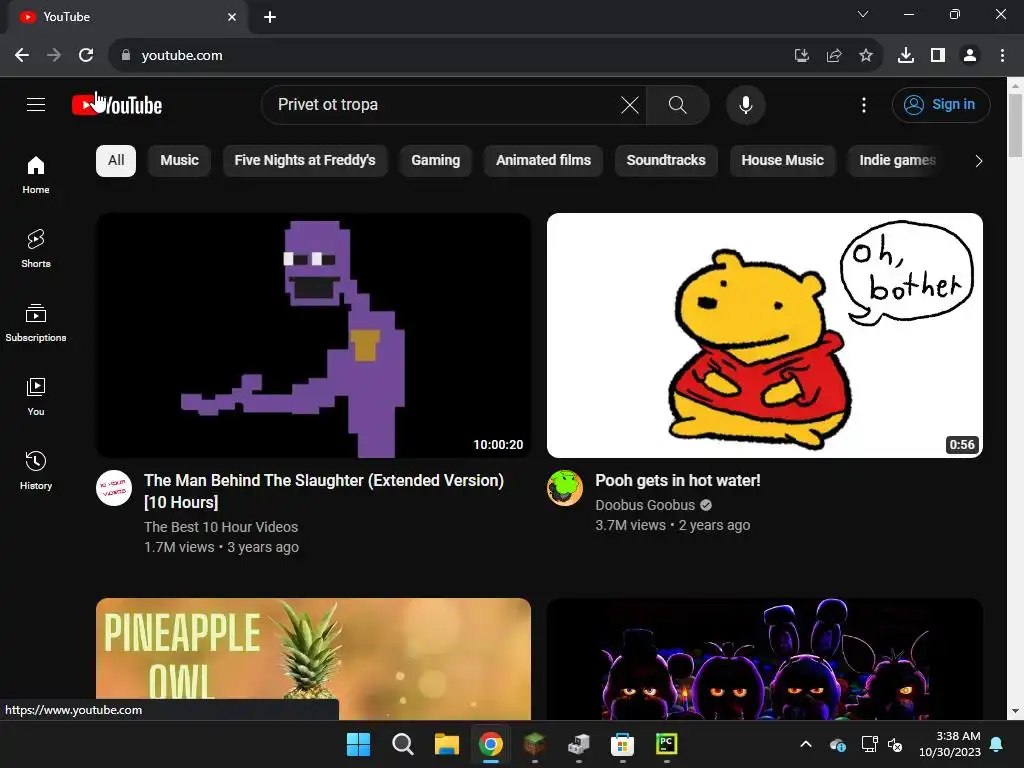The image size is (1024, 768).
Task: Open the dark animatronics video thumbnail
Action: click(x=765, y=658)
